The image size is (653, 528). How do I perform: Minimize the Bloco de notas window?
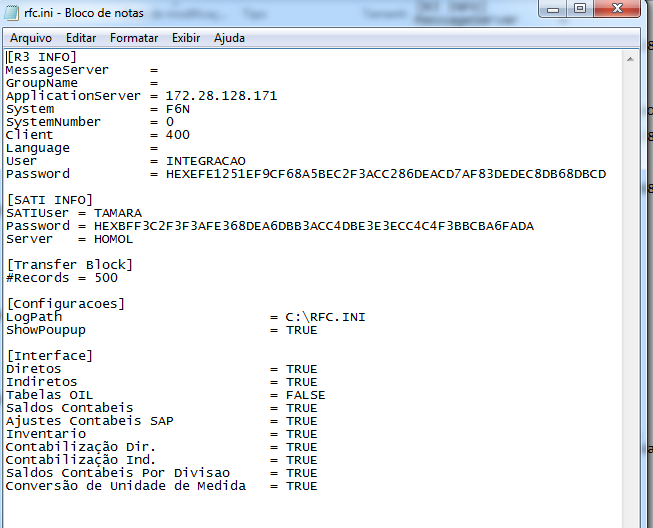tap(553, 8)
